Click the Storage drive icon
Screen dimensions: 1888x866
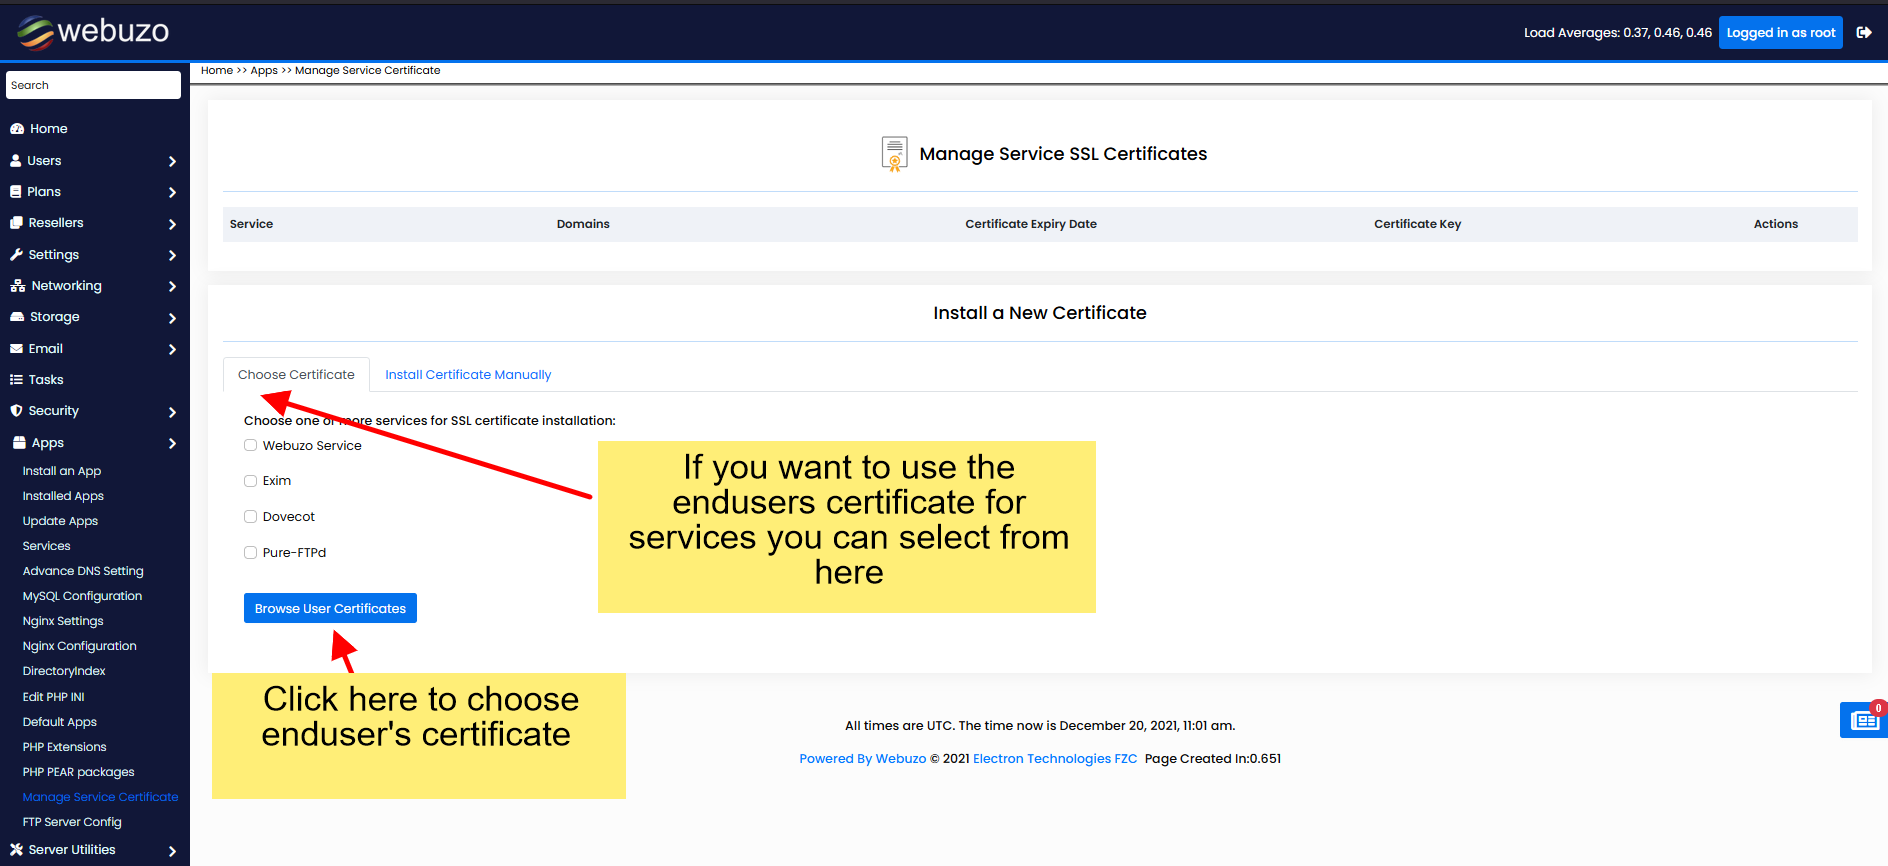(17, 317)
